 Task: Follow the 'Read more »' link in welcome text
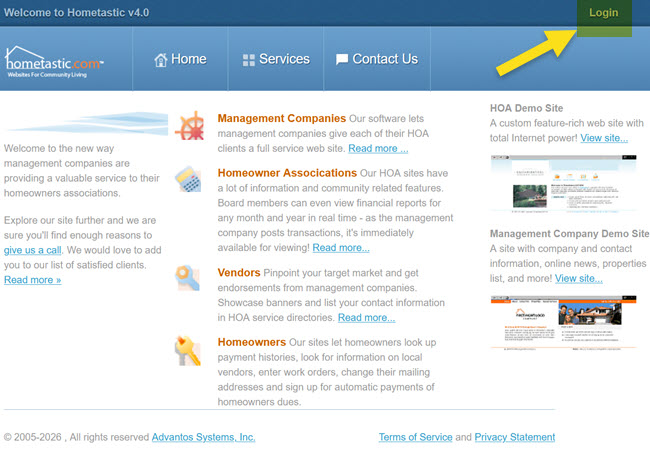tap(32, 280)
